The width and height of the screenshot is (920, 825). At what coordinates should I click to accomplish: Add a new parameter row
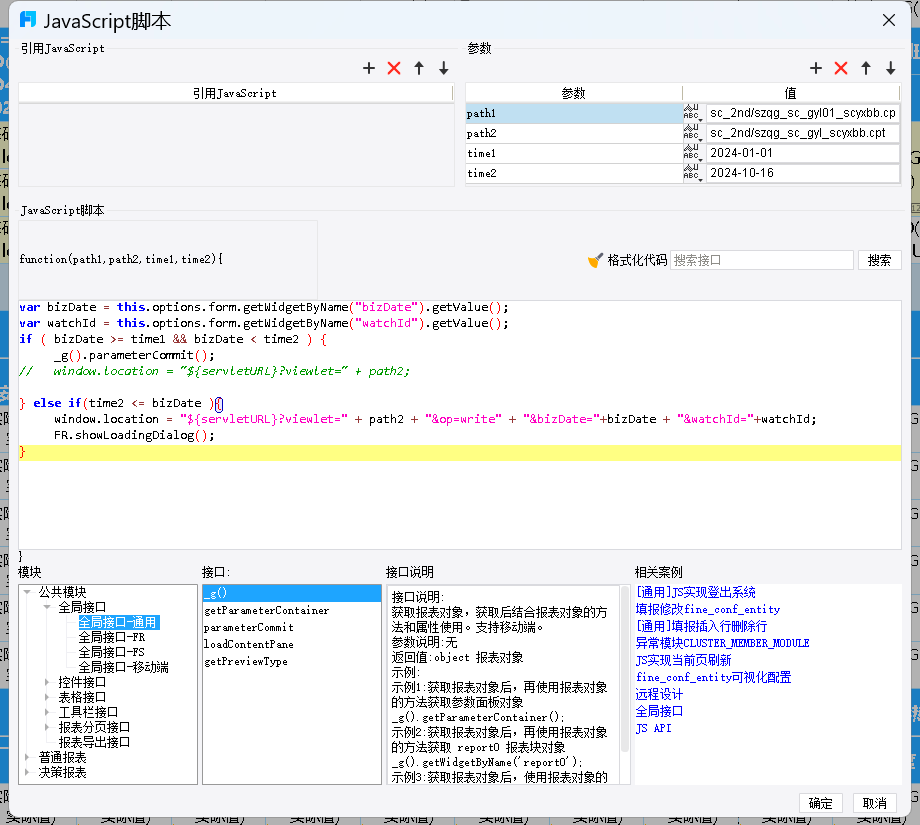click(816, 69)
